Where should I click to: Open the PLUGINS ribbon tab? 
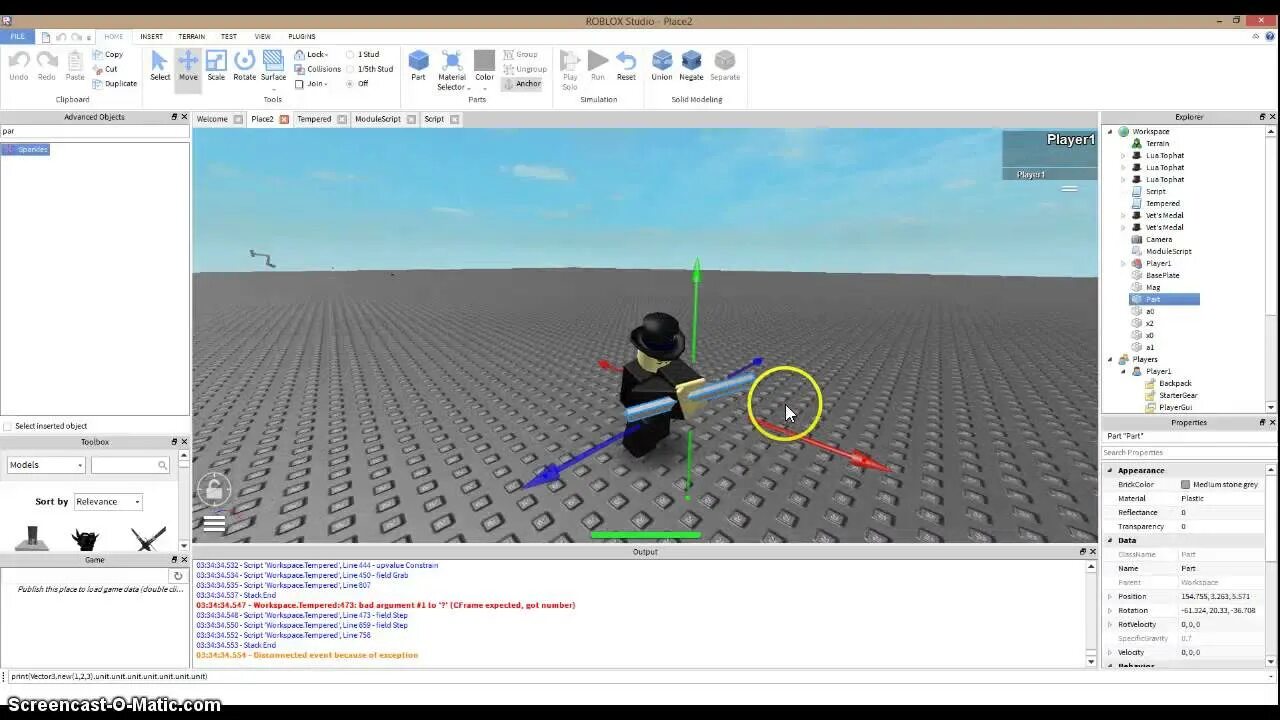point(302,36)
